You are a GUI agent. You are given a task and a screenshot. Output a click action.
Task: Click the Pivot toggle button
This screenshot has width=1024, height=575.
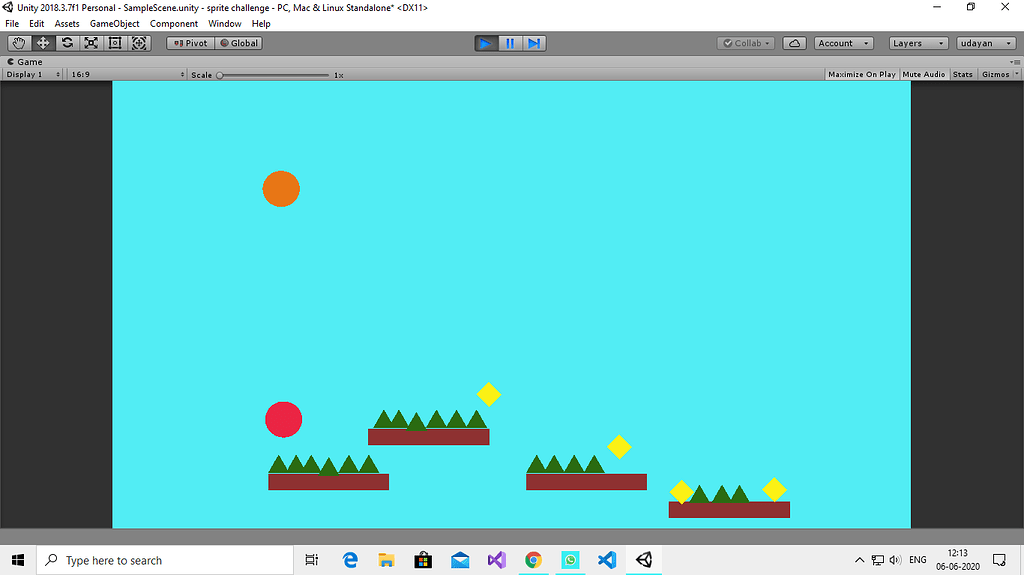190,43
